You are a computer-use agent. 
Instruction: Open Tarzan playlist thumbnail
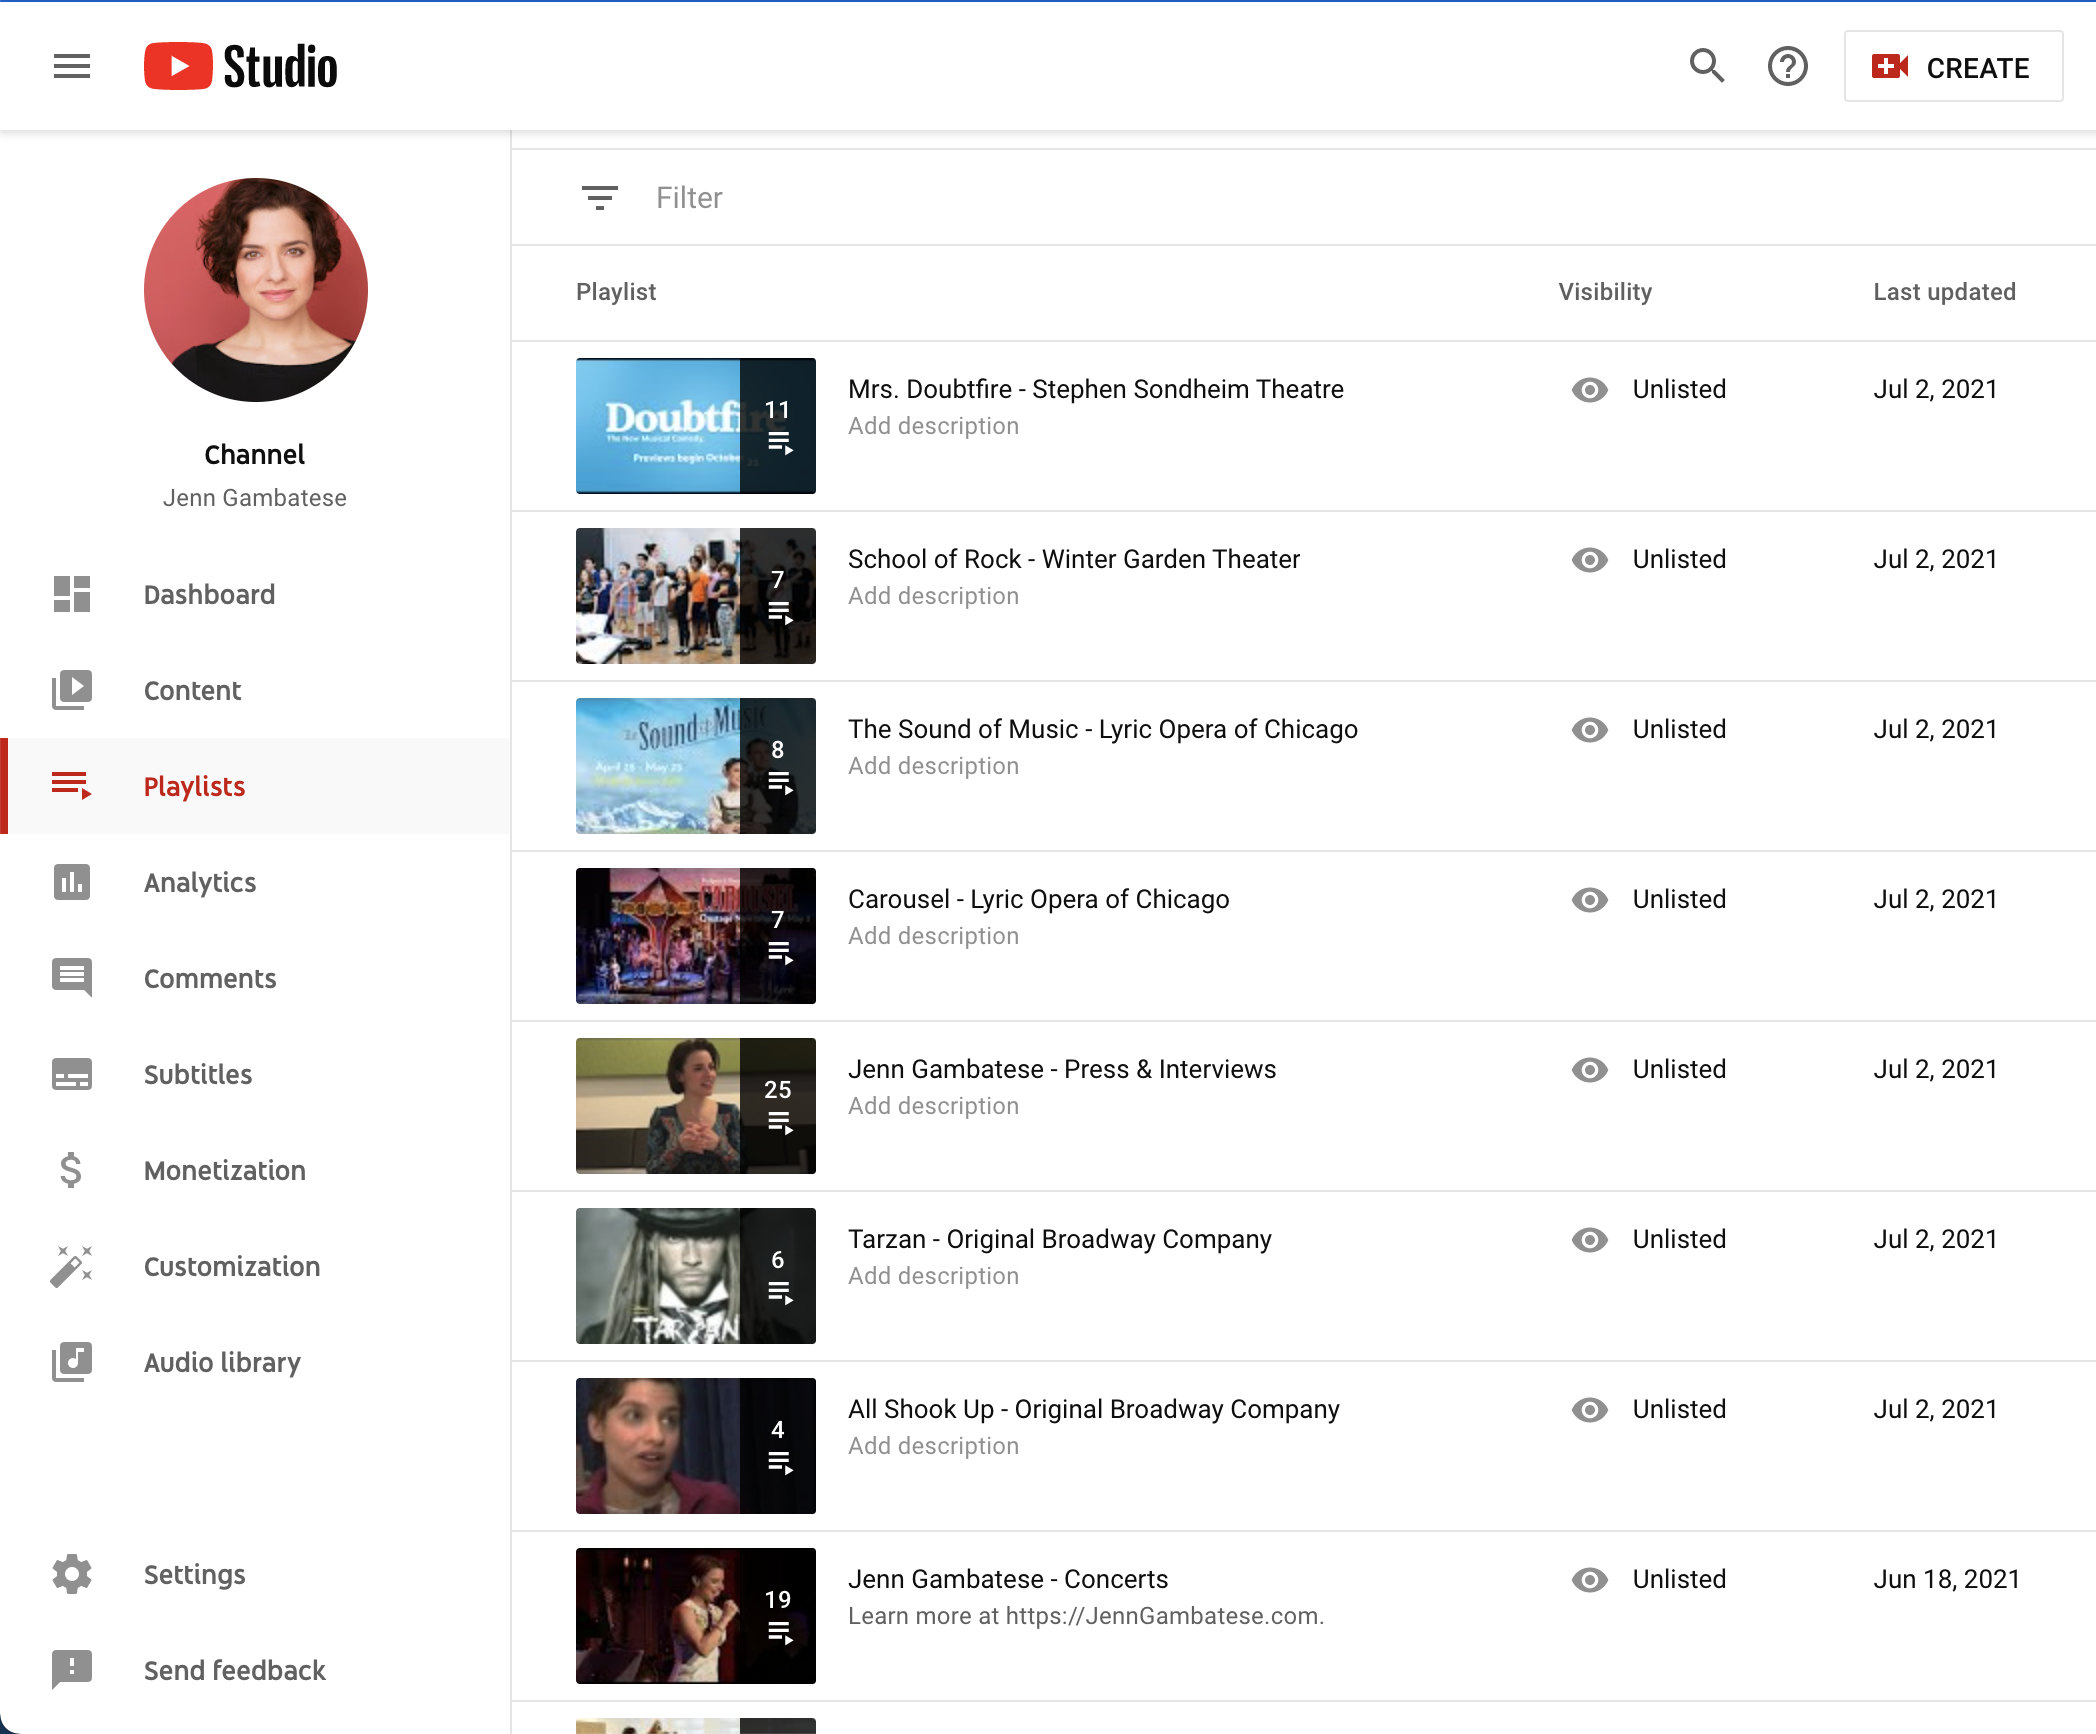pos(696,1276)
